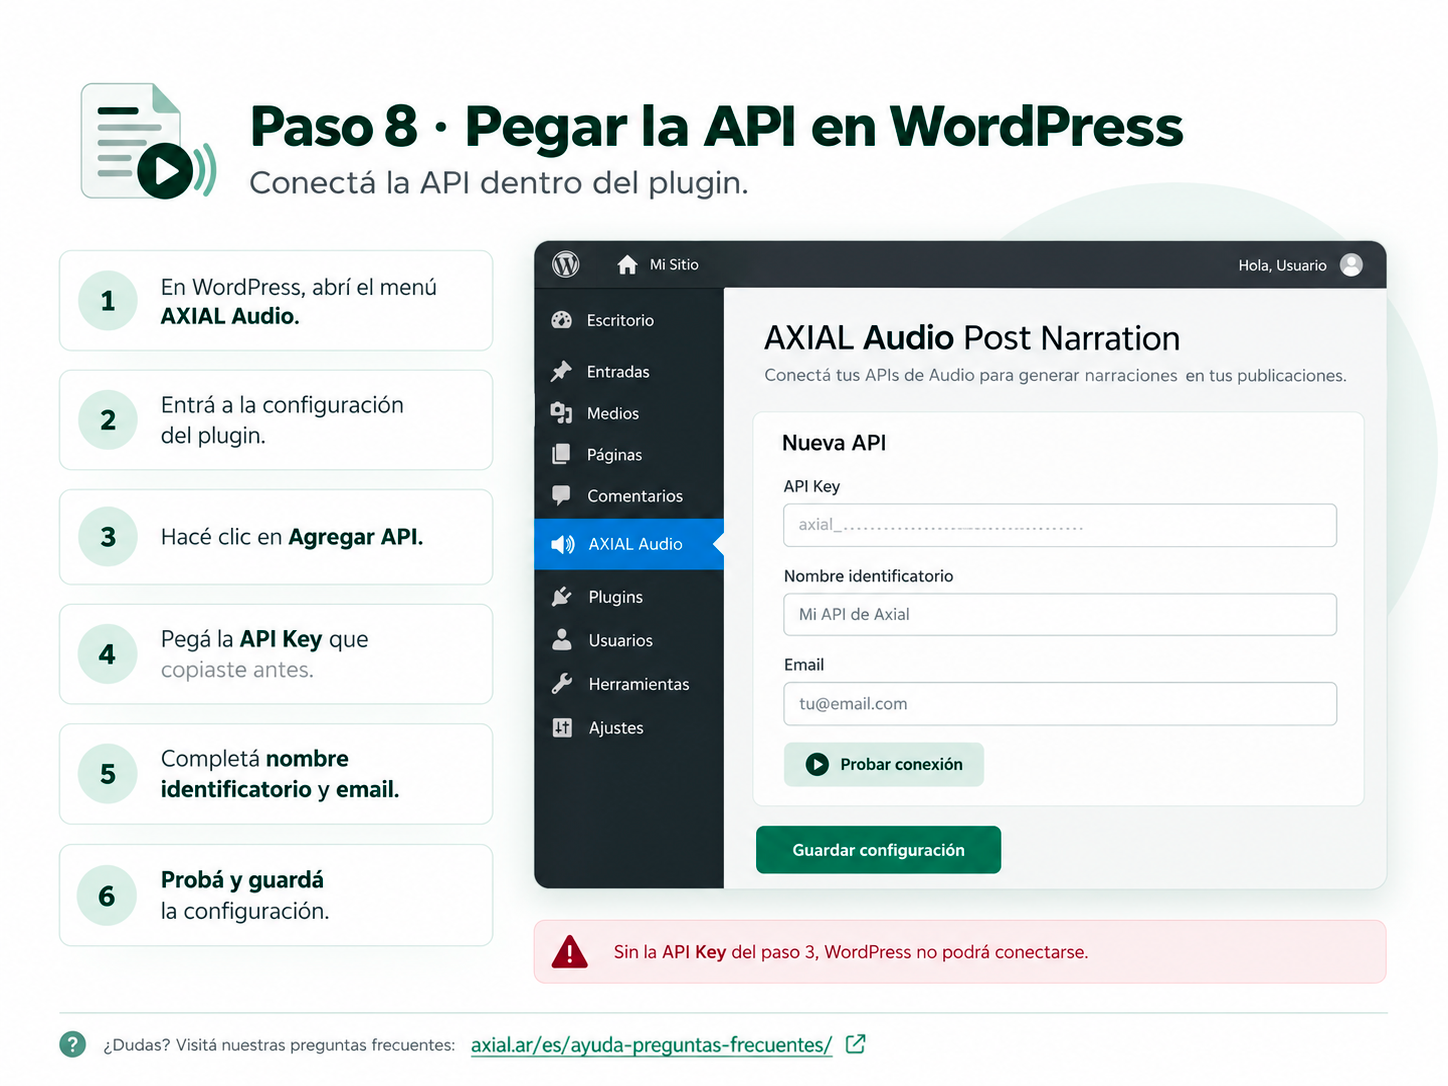The height and width of the screenshot is (1086, 1448).
Task: Open Plugins in the sidebar
Action: pos(629,596)
